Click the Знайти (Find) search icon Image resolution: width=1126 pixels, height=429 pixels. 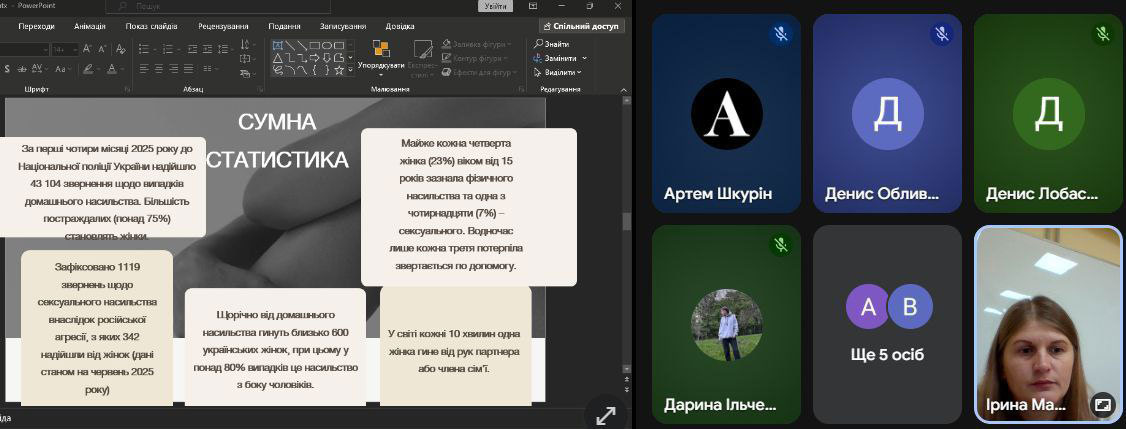click(x=539, y=44)
